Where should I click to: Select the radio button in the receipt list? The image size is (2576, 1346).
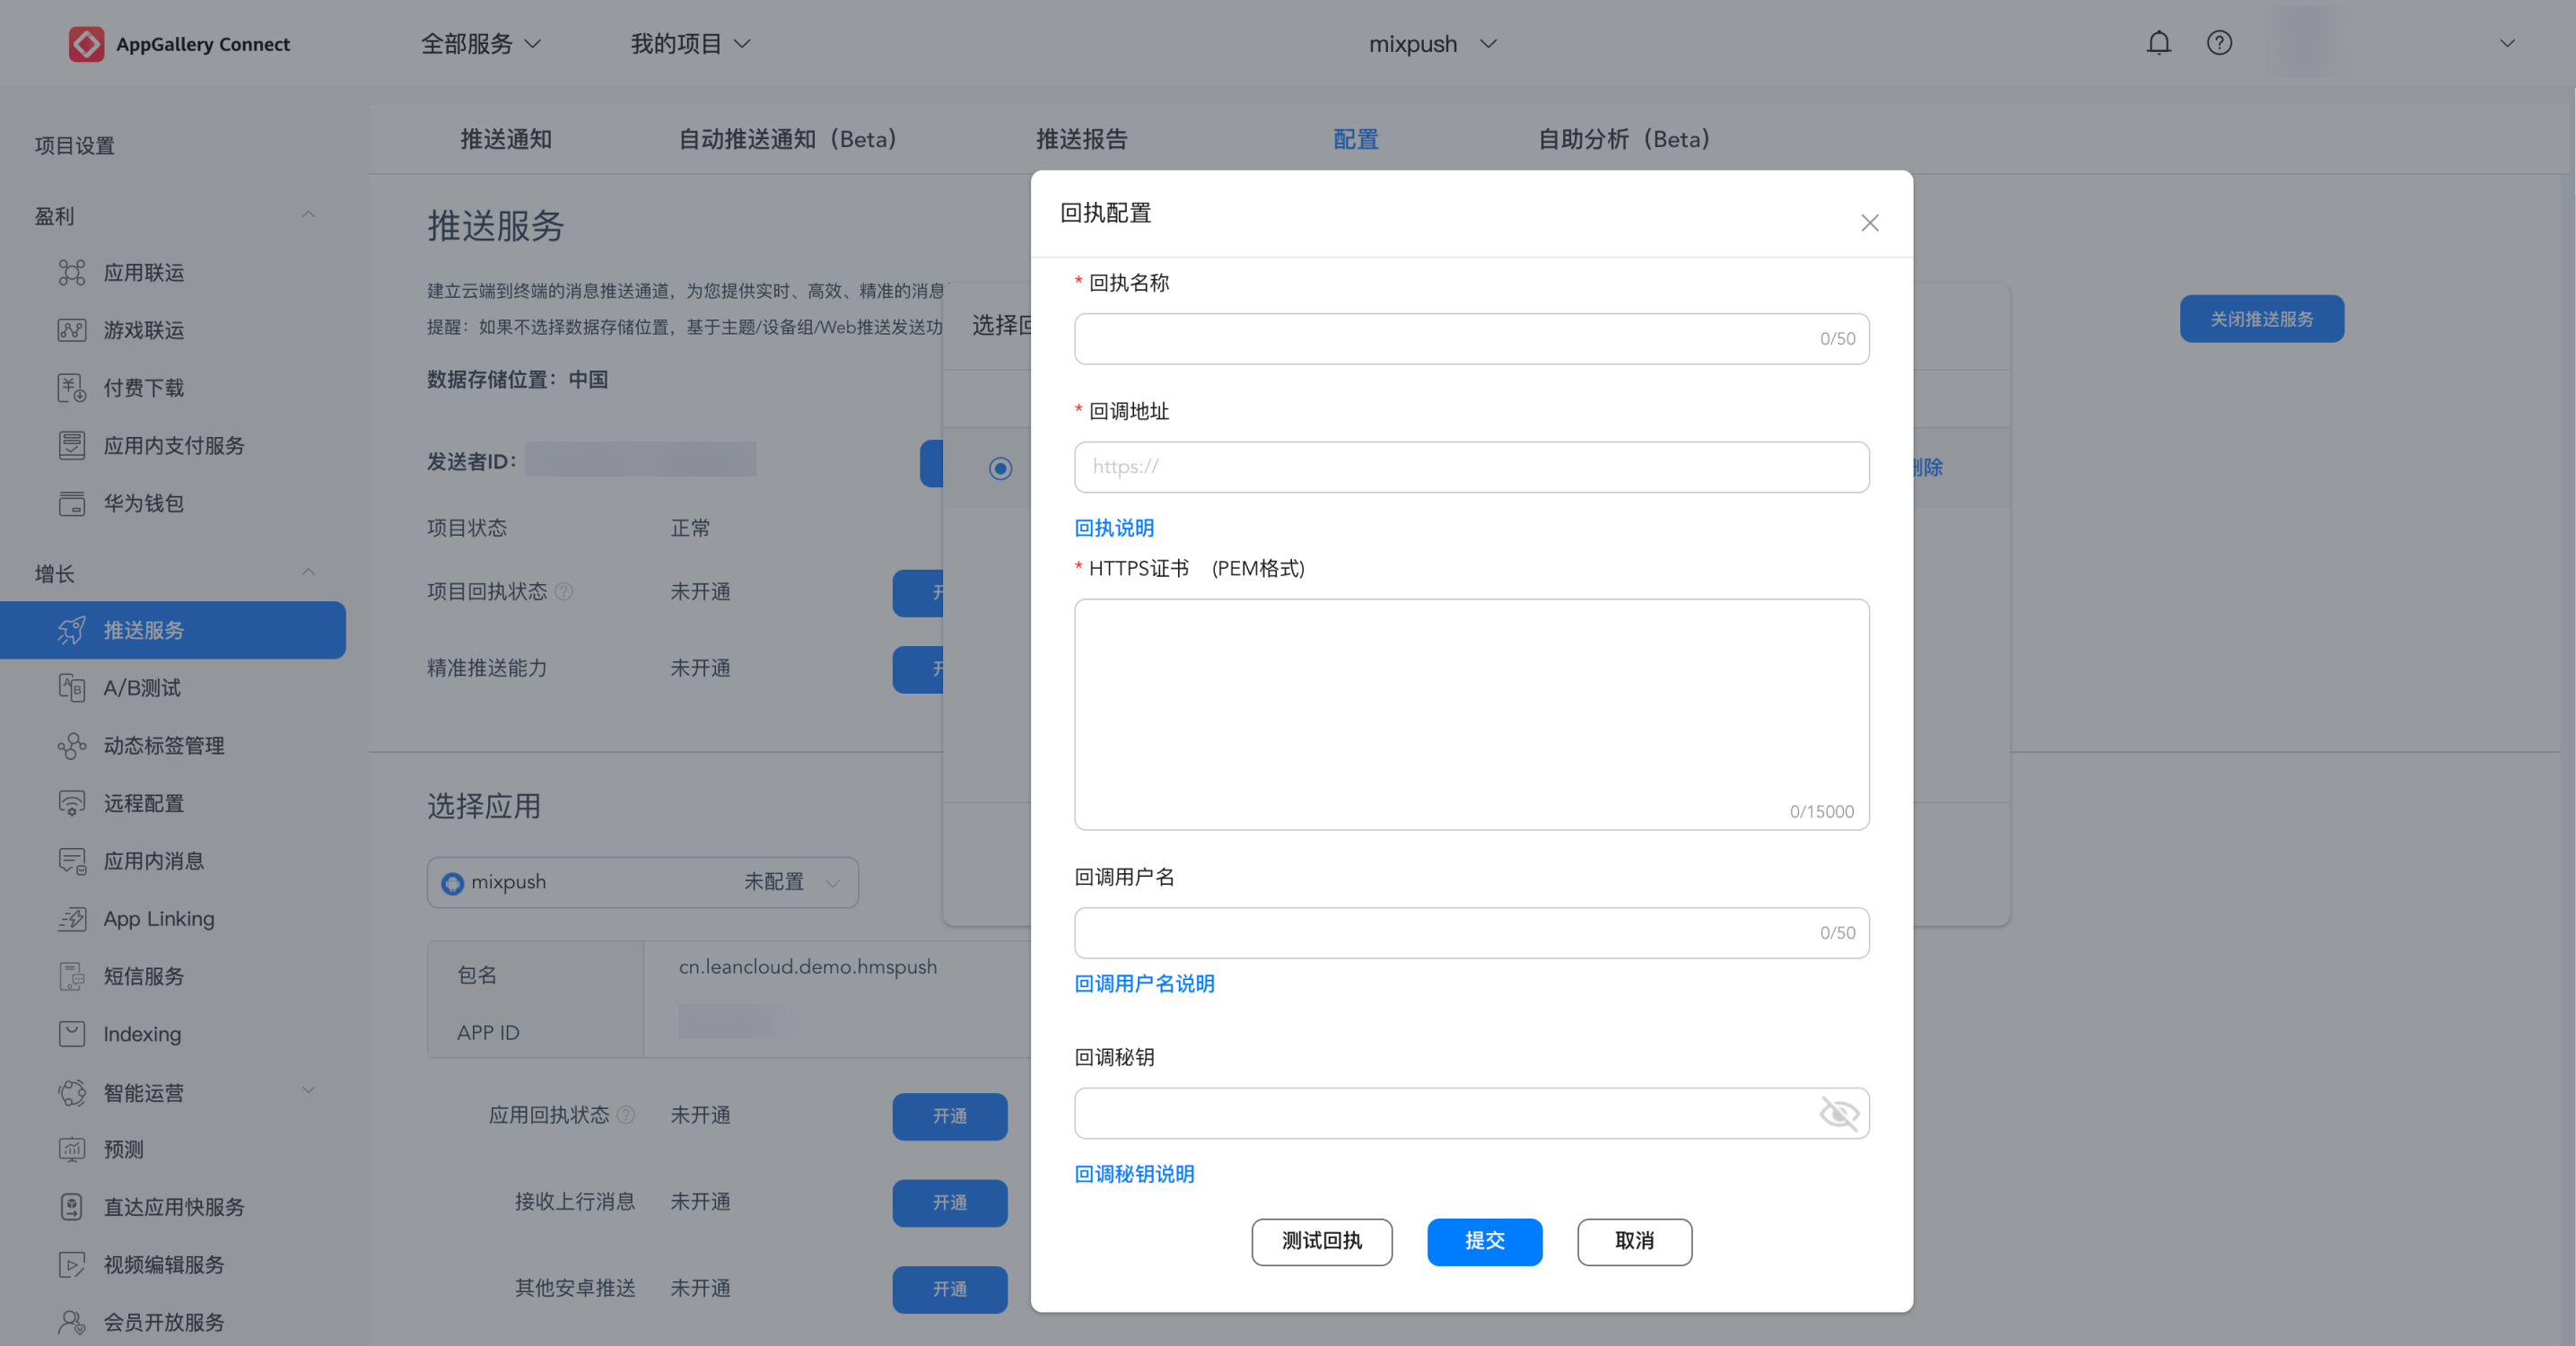click(1000, 468)
